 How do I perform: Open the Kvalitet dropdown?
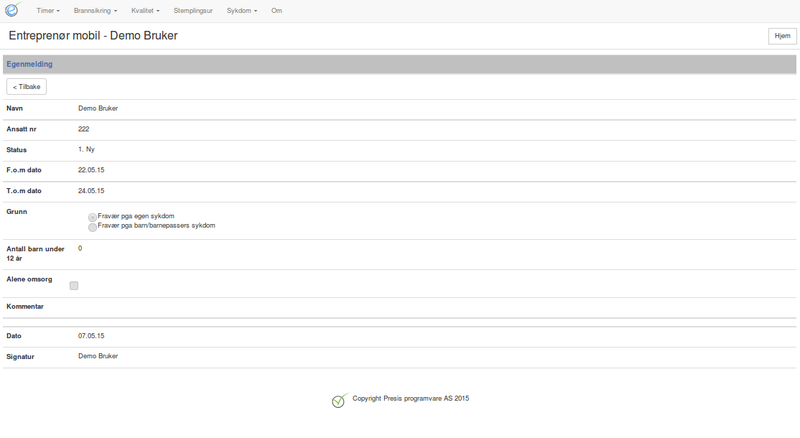pyautogui.click(x=145, y=10)
